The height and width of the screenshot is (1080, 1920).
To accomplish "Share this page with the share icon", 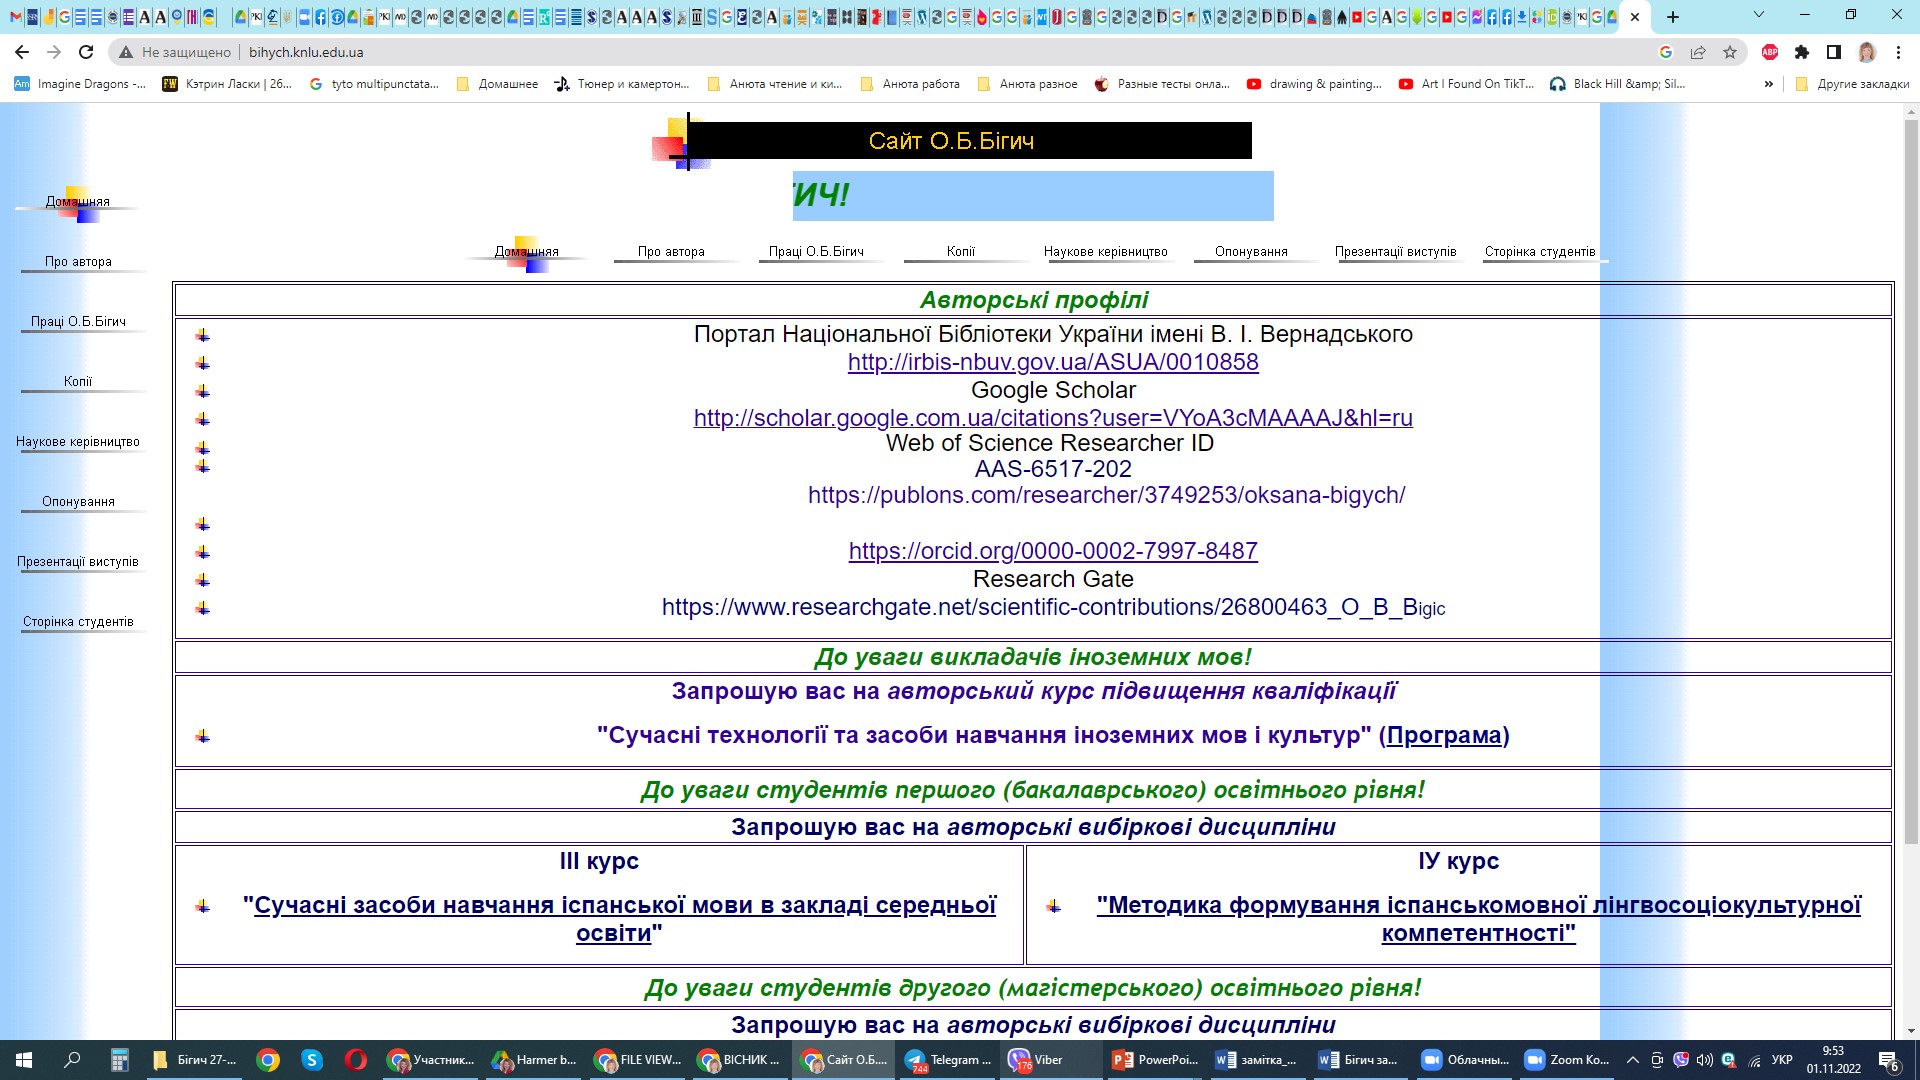I will click(1698, 52).
